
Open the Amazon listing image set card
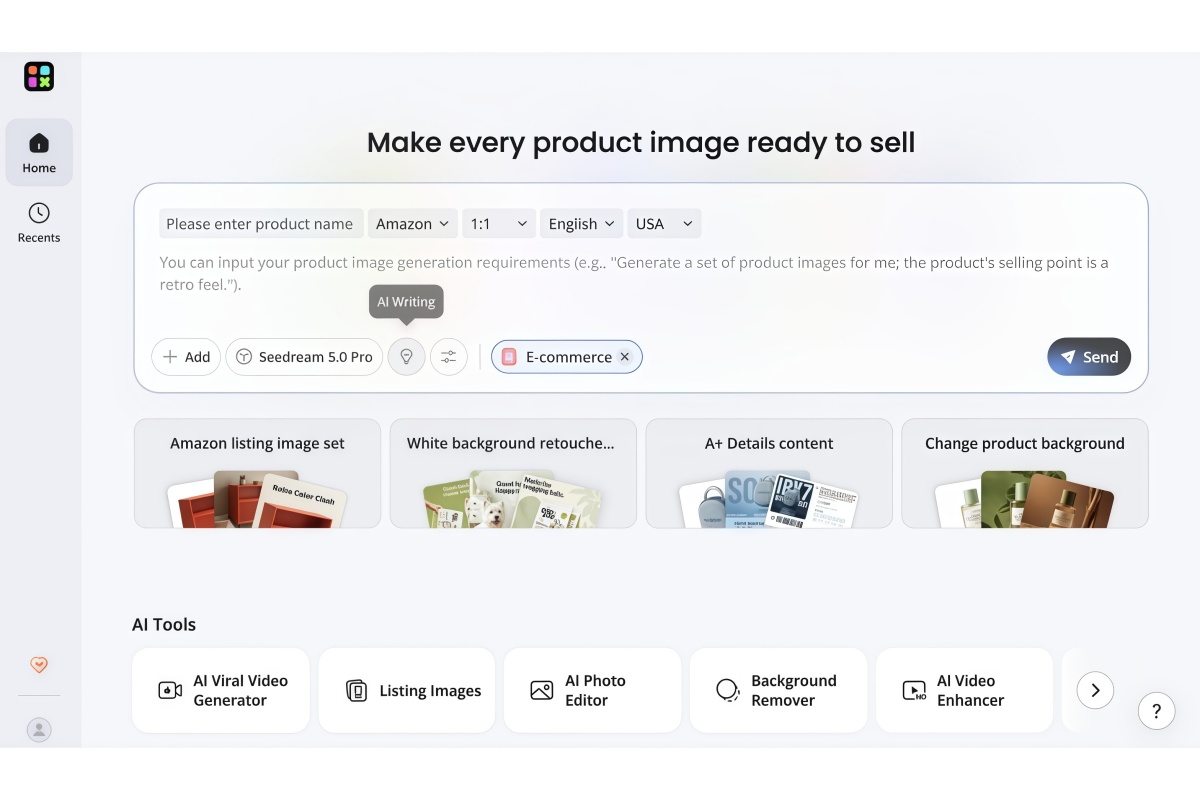tap(257, 473)
